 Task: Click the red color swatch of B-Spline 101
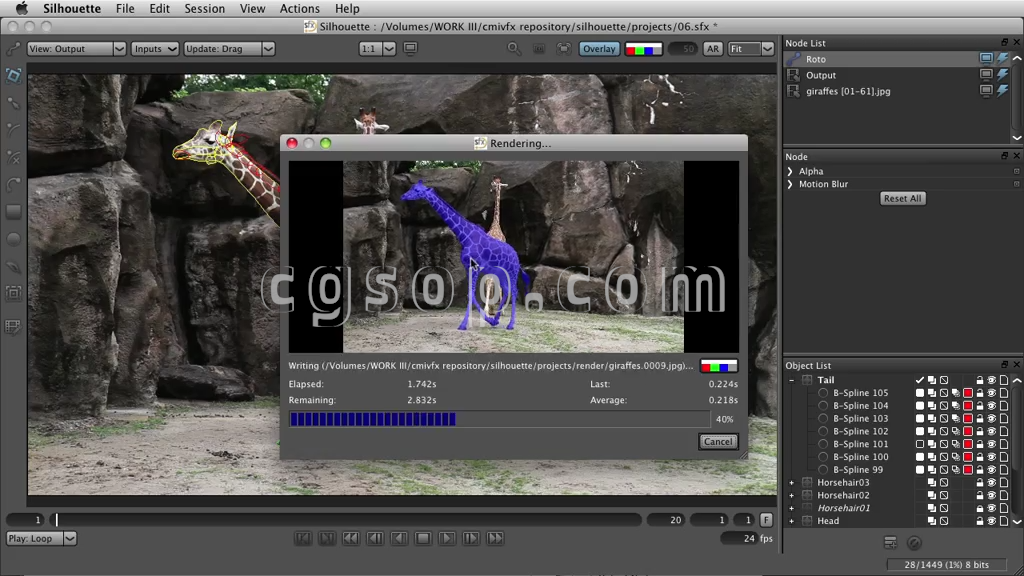tap(967, 444)
